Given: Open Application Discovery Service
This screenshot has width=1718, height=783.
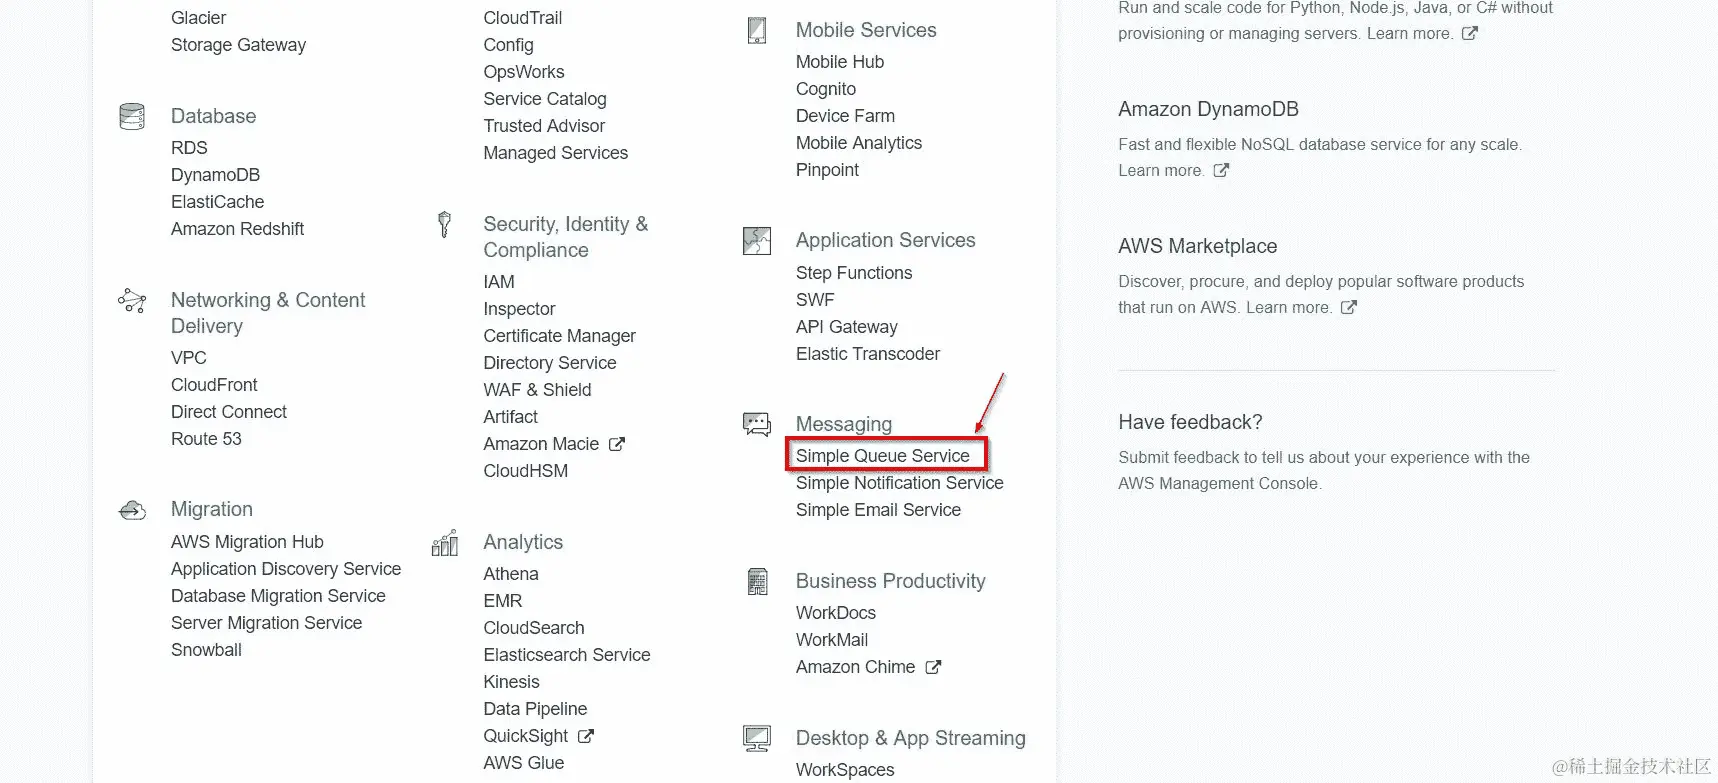Looking at the screenshot, I should click(286, 569).
